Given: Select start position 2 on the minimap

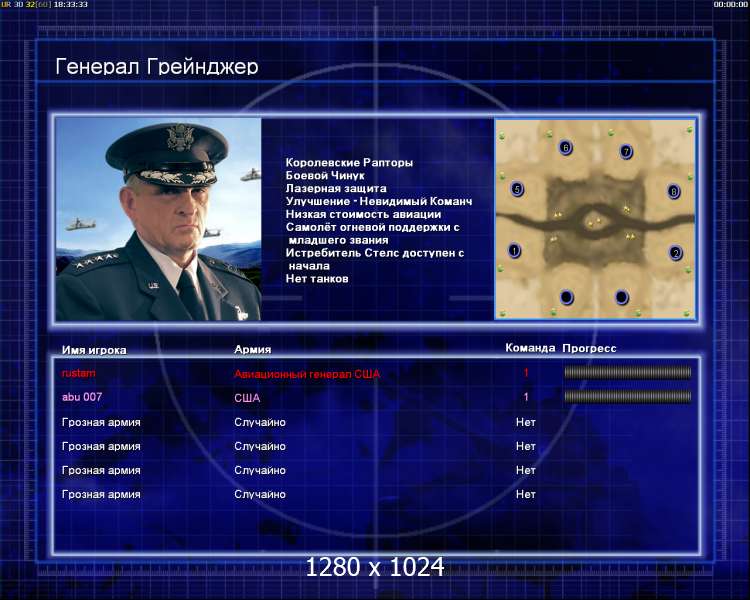Looking at the screenshot, I should [x=675, y=253].
